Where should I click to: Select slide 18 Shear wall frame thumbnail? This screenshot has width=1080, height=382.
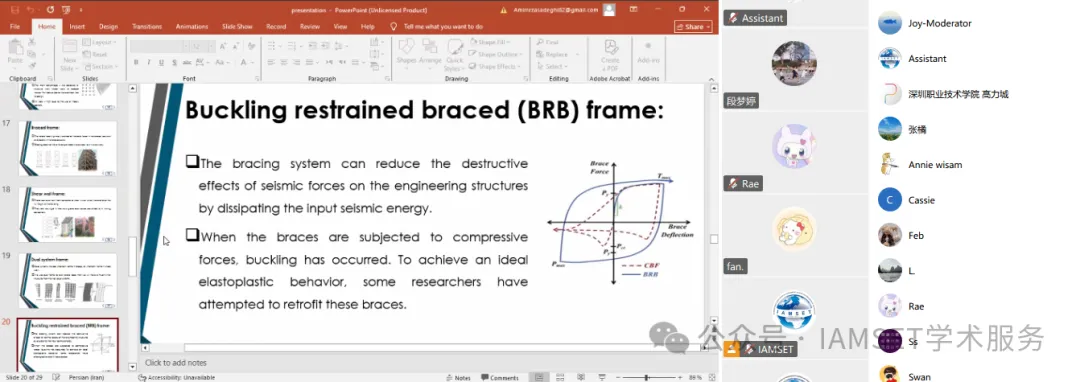coord(68,215)
